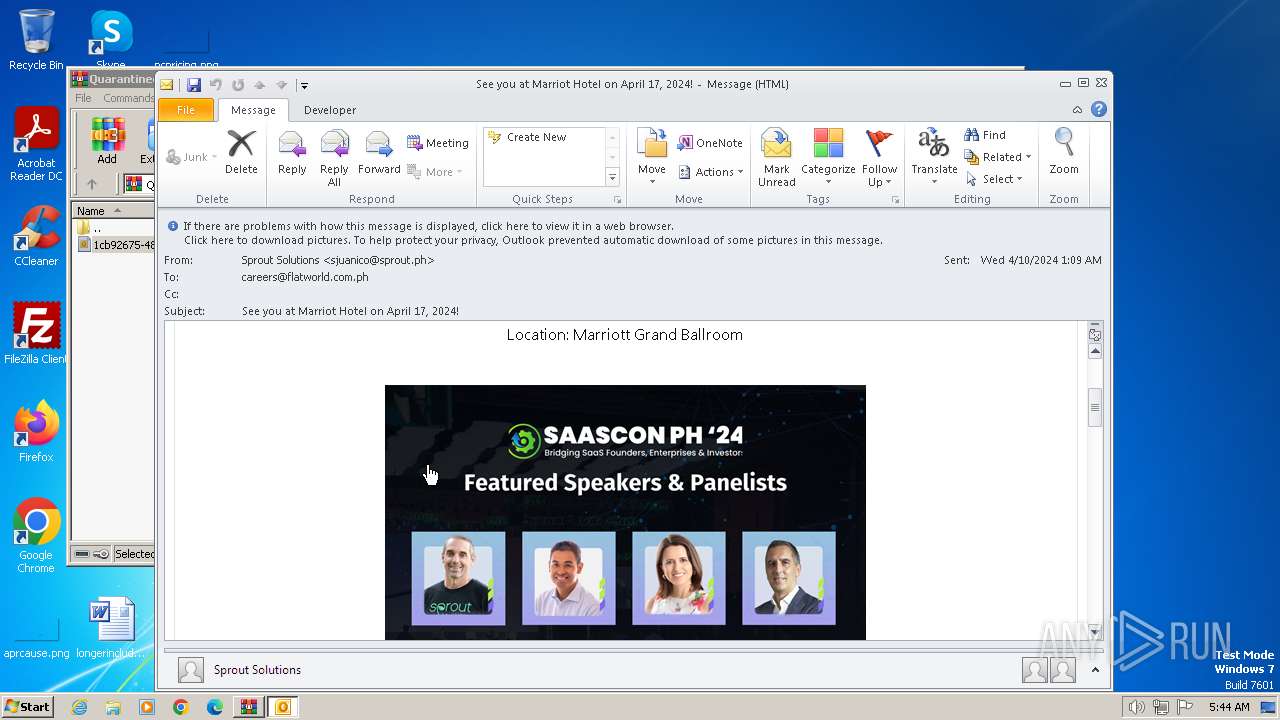Expand the People Pane at bottom

pyautogui.click(x=1095, y=670)
